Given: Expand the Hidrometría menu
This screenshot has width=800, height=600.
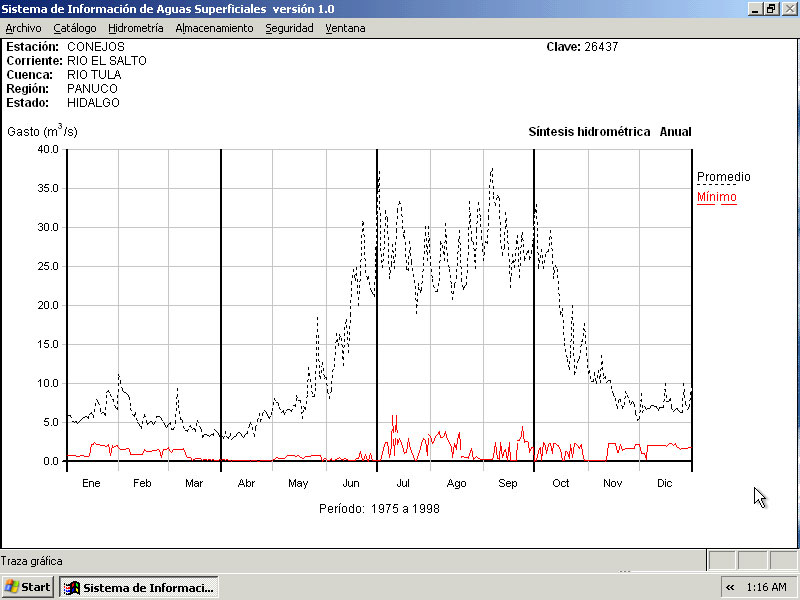Looking at the screenshot, I should point(135,28).
